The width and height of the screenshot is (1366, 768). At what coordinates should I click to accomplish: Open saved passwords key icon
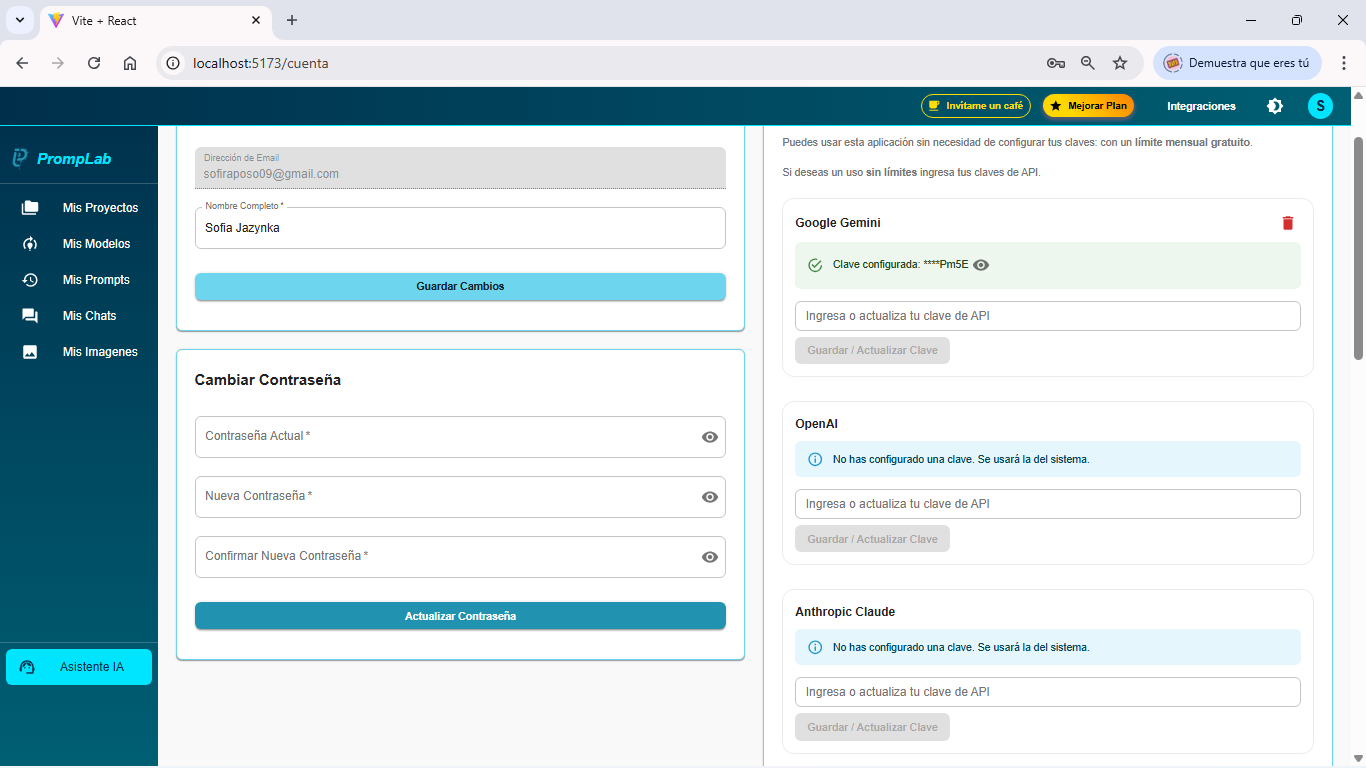pos(1056,63)
